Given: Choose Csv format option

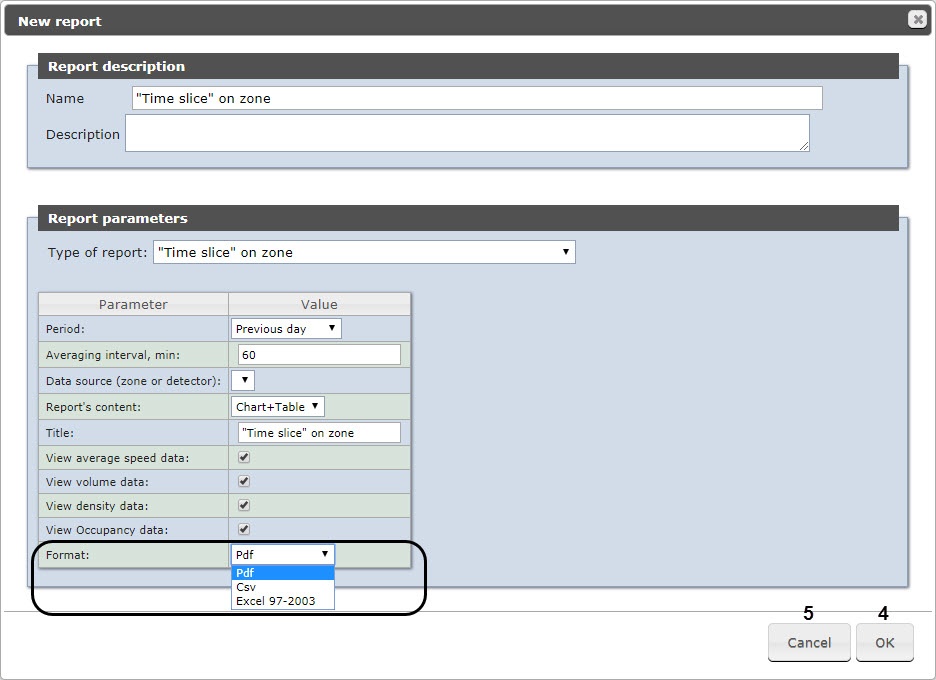Looking at the screenshot, I should click(283, 587).
